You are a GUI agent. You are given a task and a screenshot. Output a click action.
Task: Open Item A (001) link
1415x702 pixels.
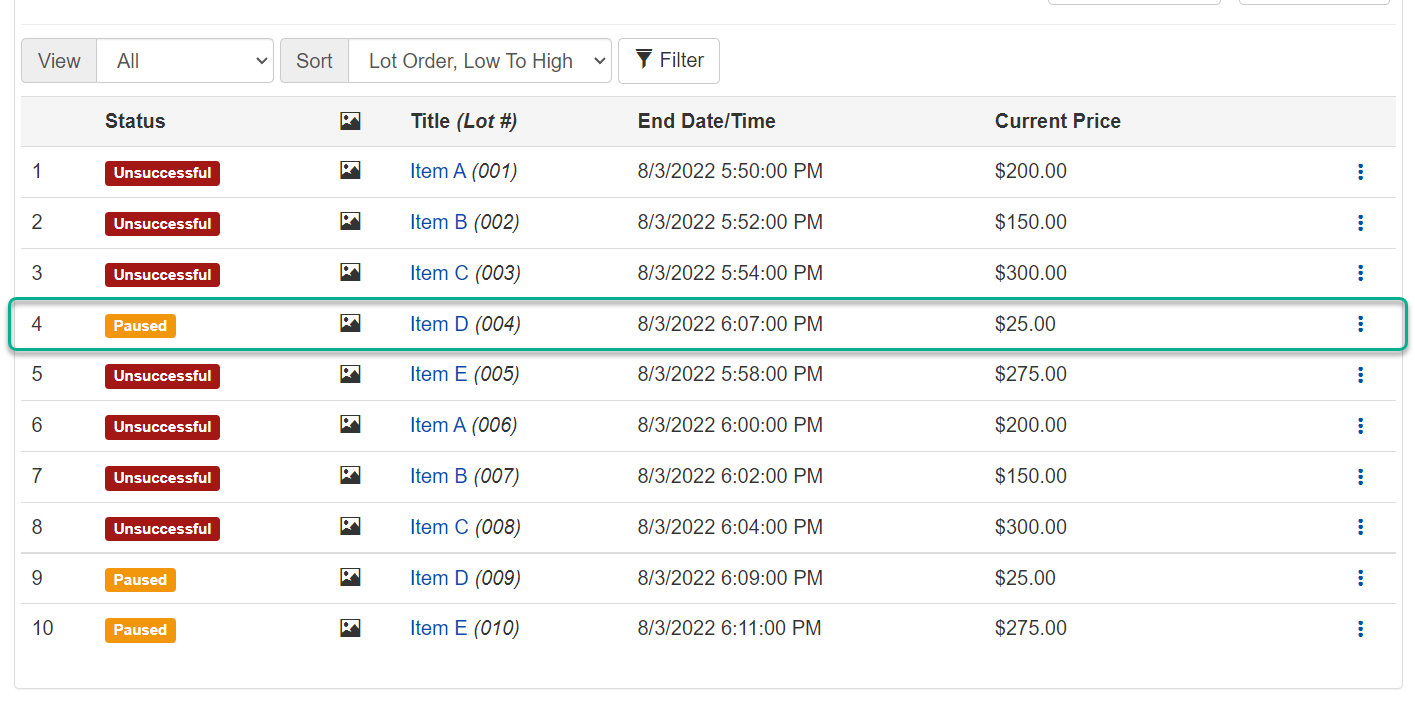point(438,171)
